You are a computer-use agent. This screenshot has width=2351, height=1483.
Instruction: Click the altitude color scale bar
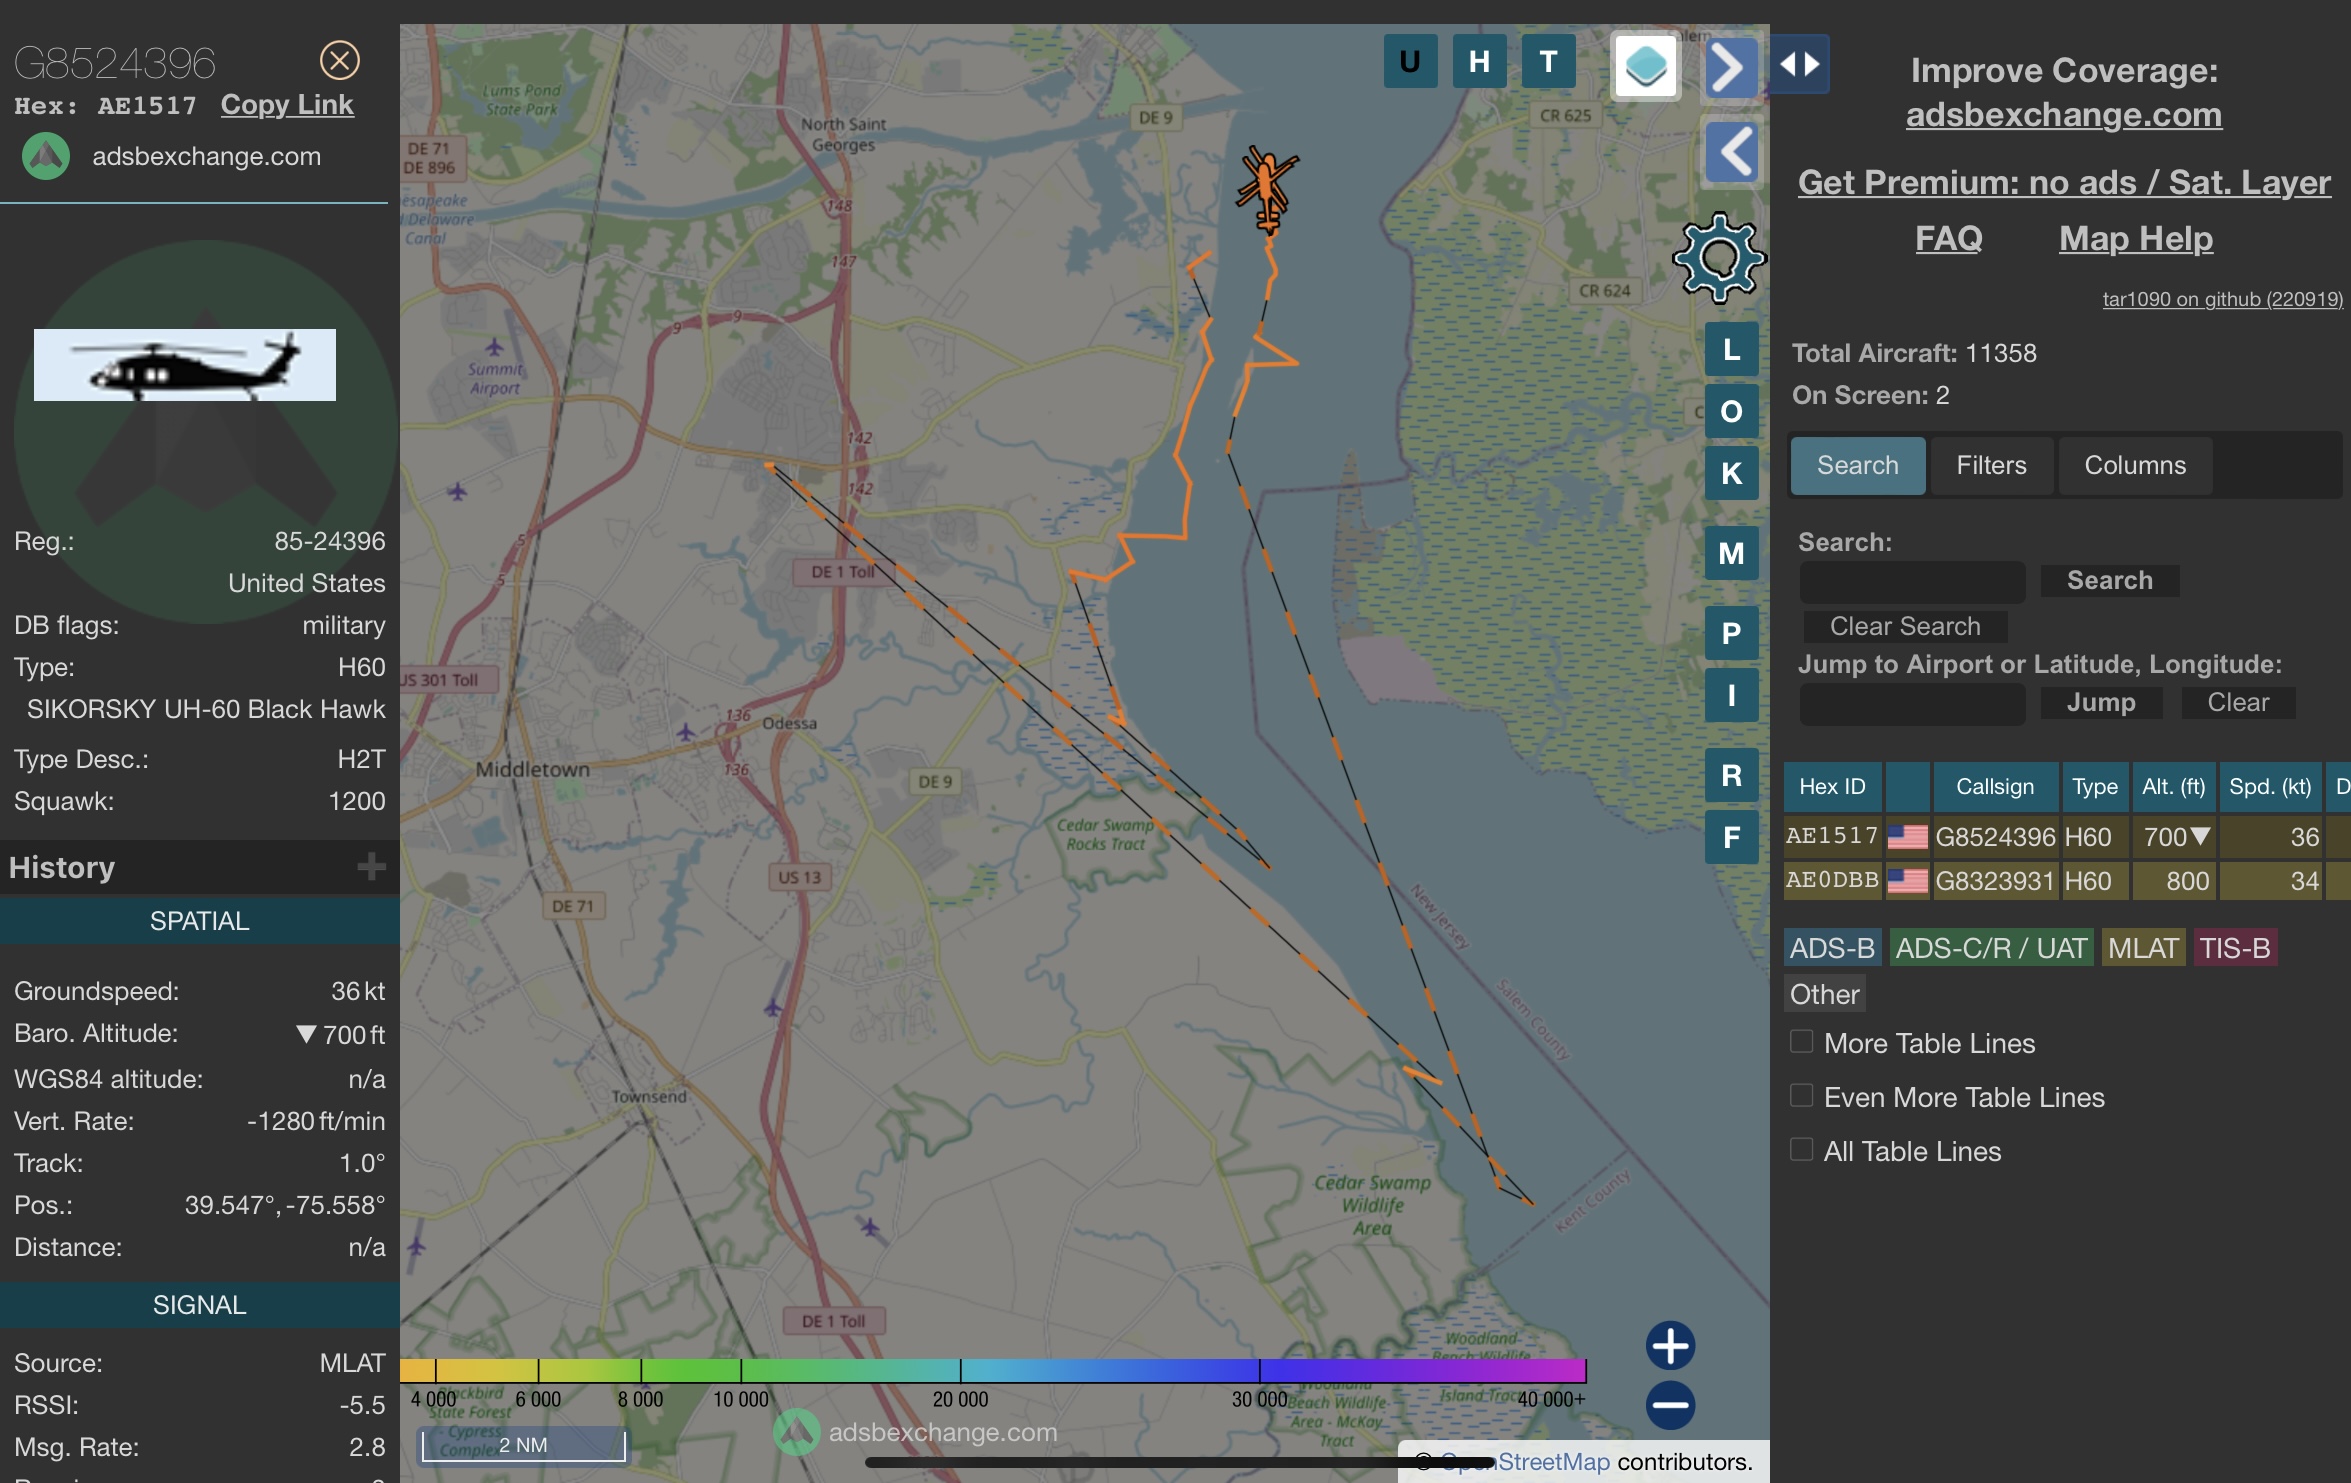pyautogui.click(x=993, y=1370)
